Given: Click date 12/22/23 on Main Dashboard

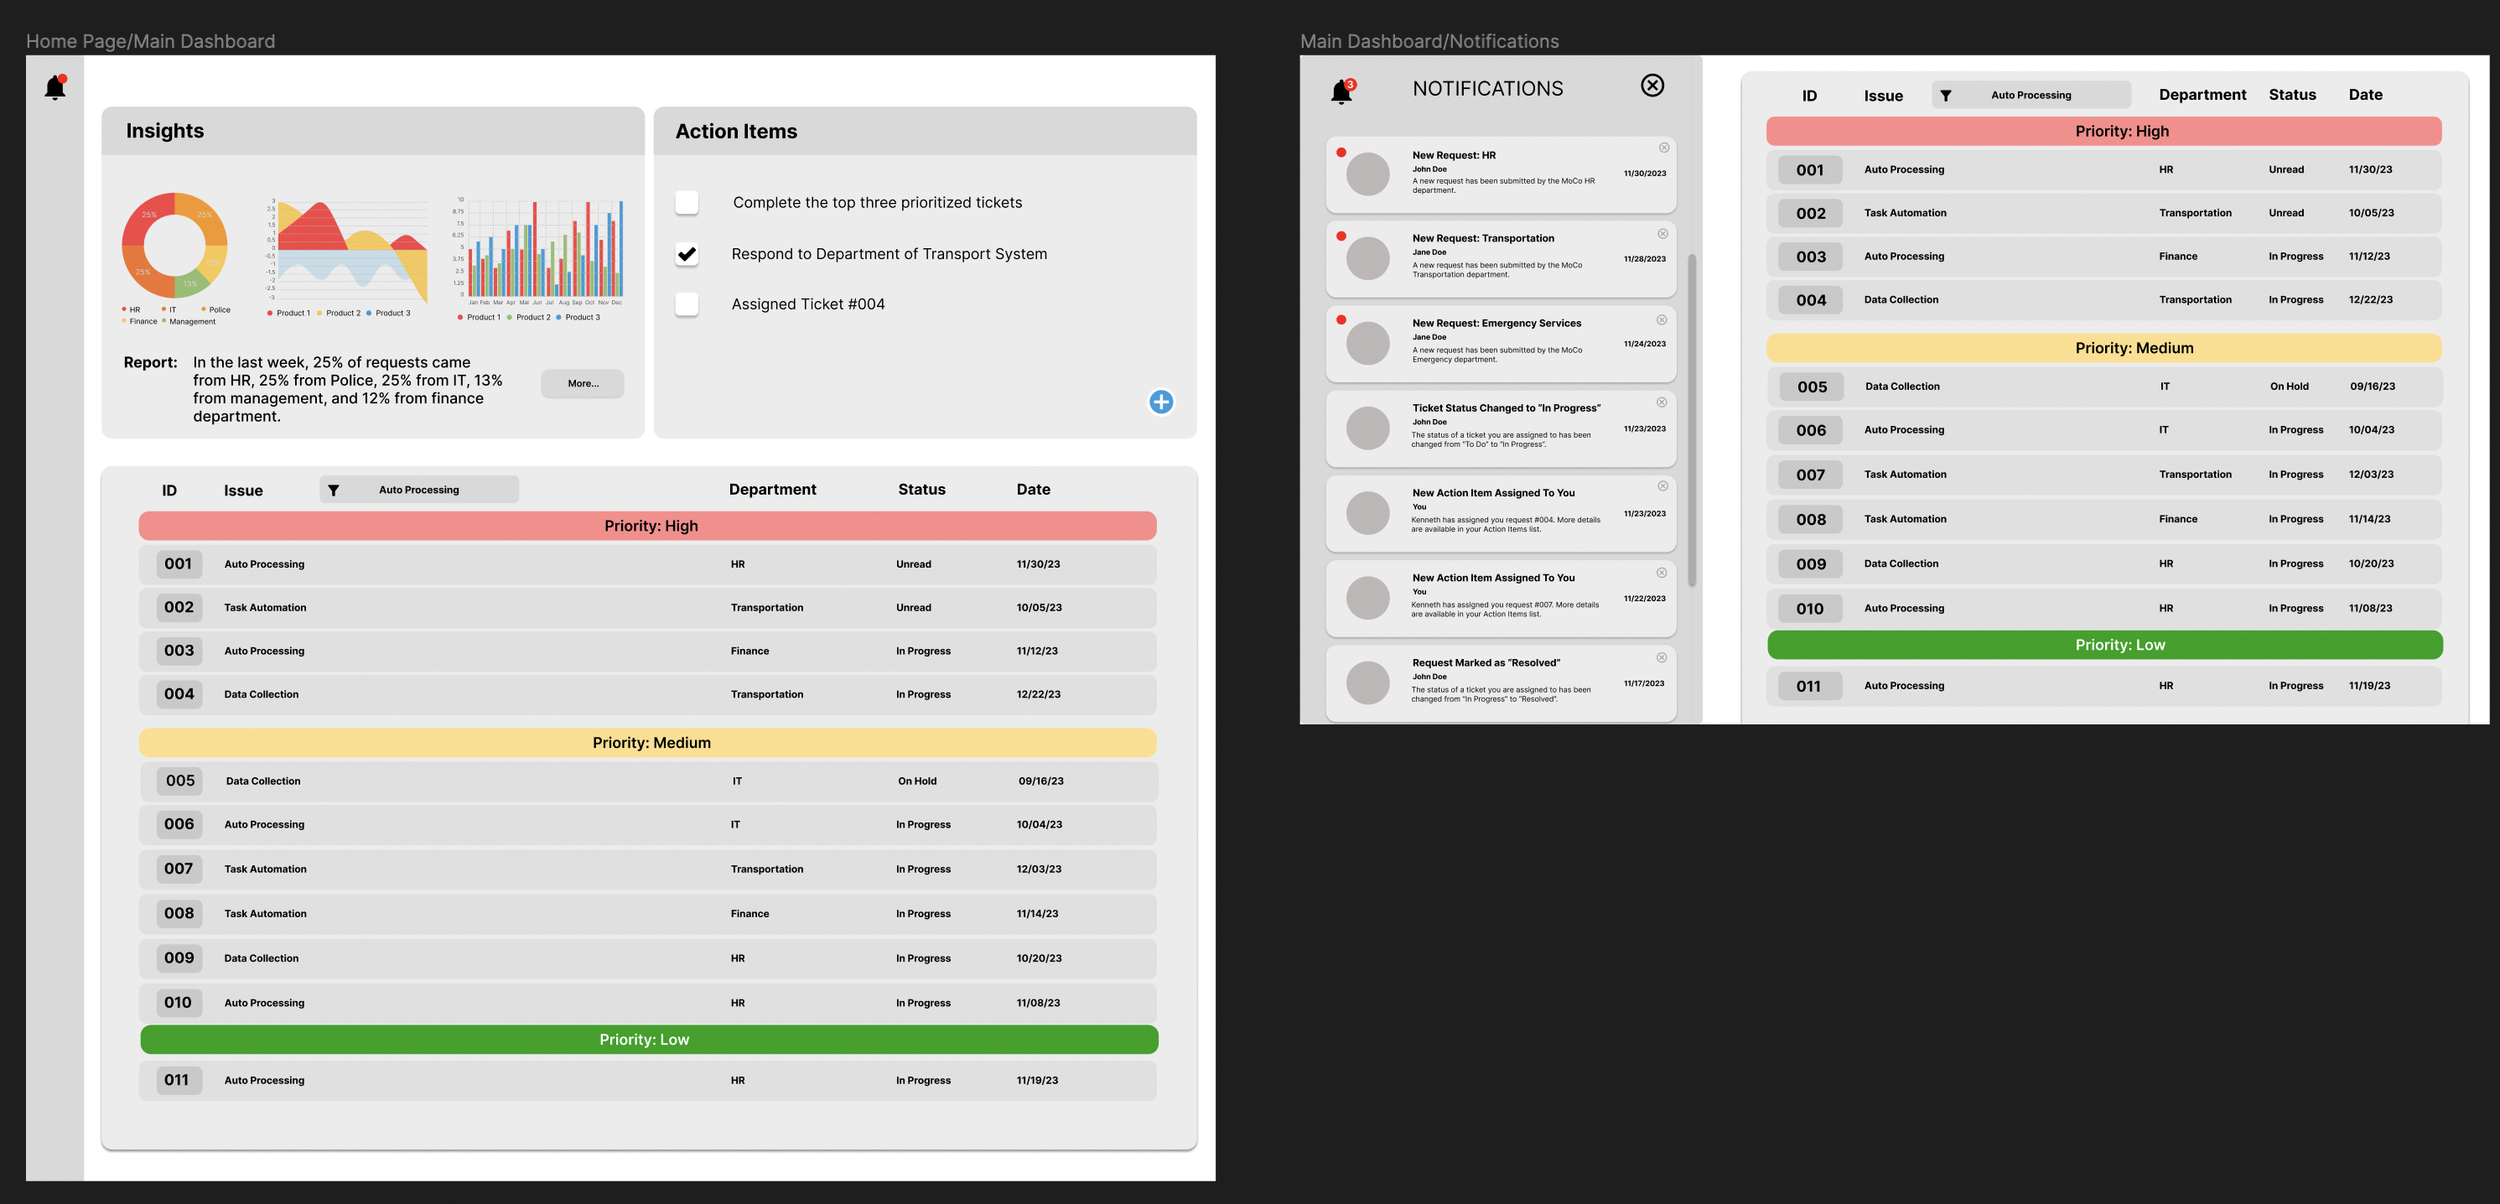Looking at the screenshot, I should 1038,695.
